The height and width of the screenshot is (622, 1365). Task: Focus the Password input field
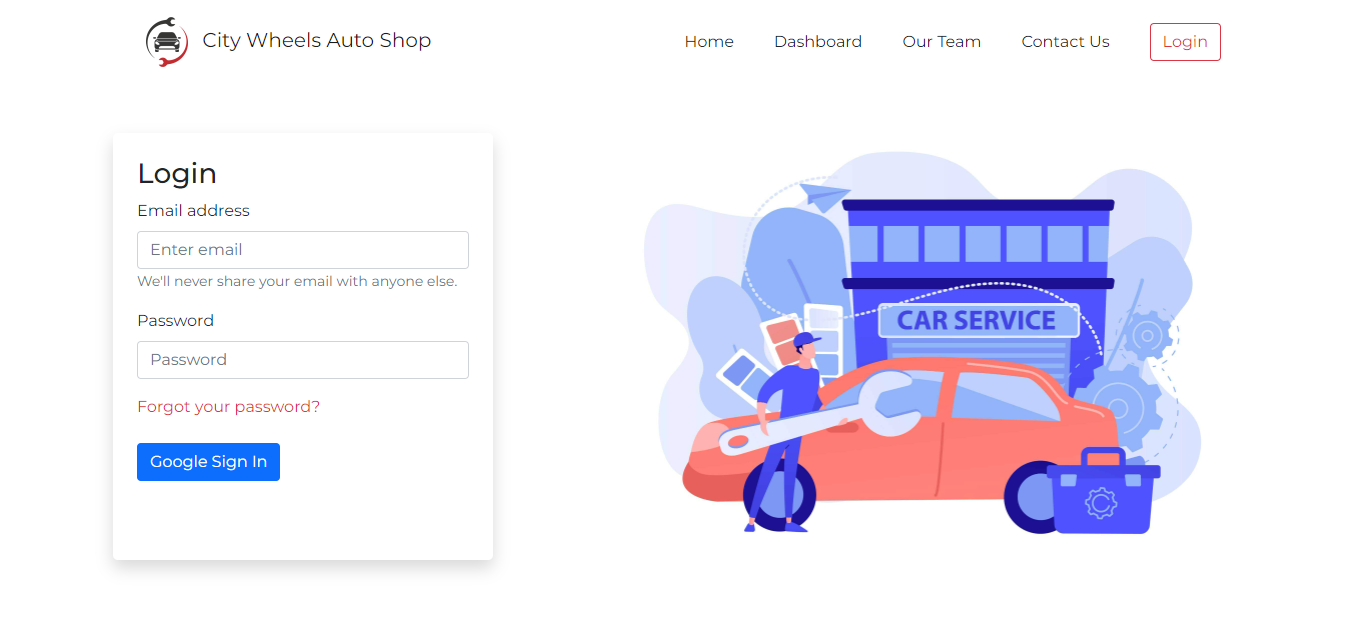tap(303, 360)
